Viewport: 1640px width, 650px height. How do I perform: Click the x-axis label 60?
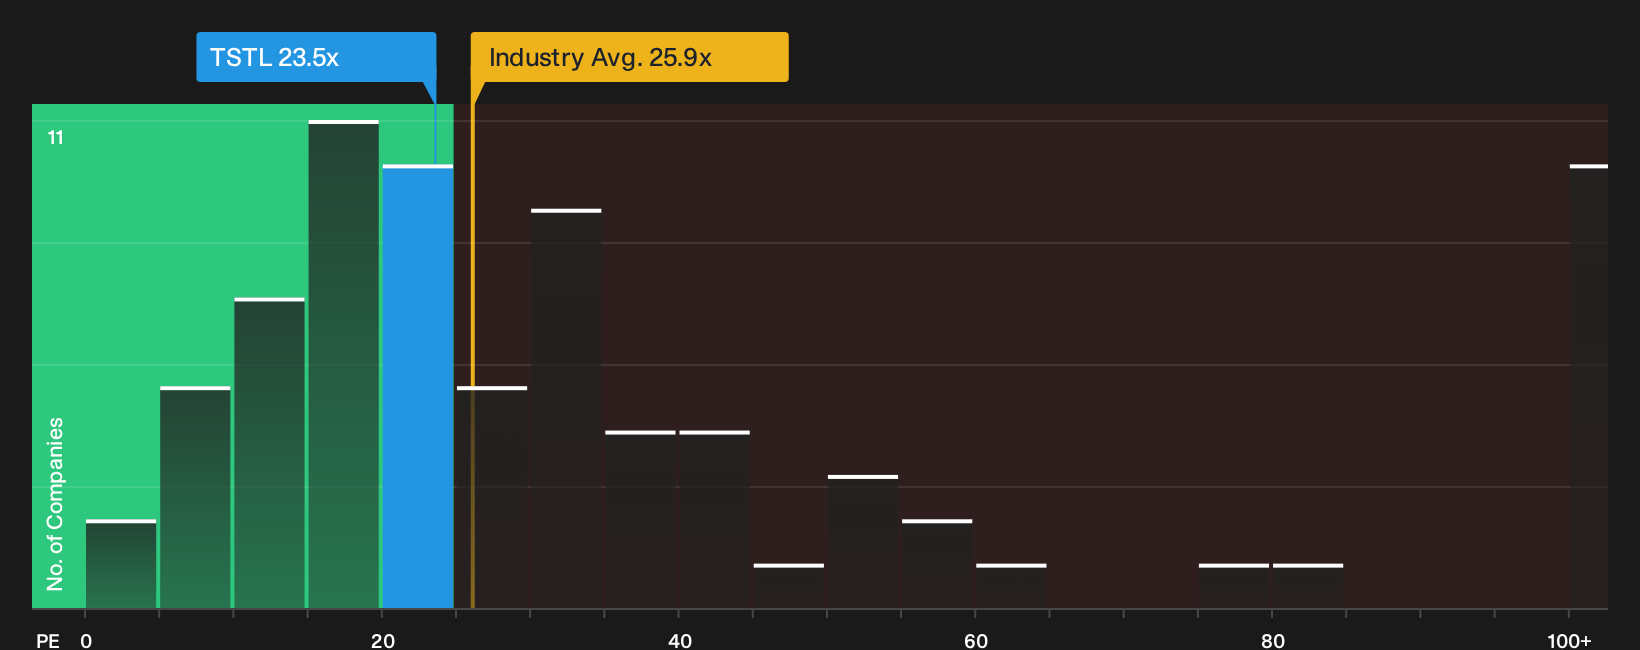coord(976,640)
